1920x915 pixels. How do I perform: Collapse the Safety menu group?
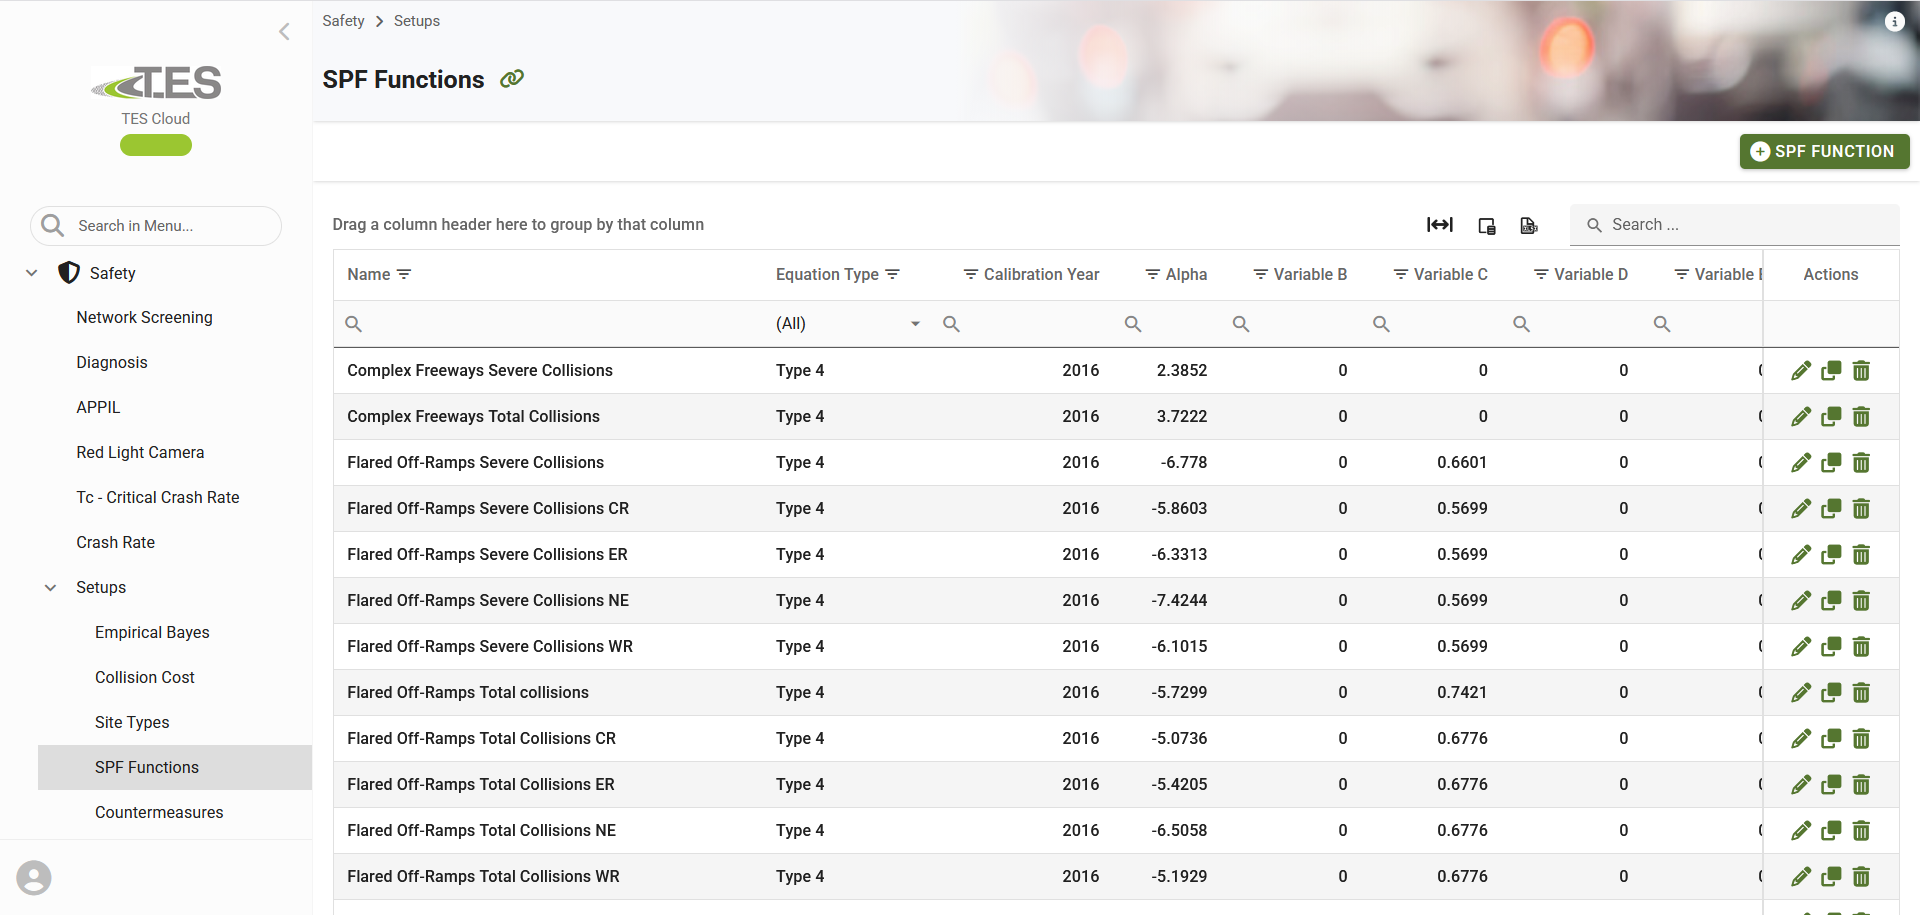(x=32, y=273)
